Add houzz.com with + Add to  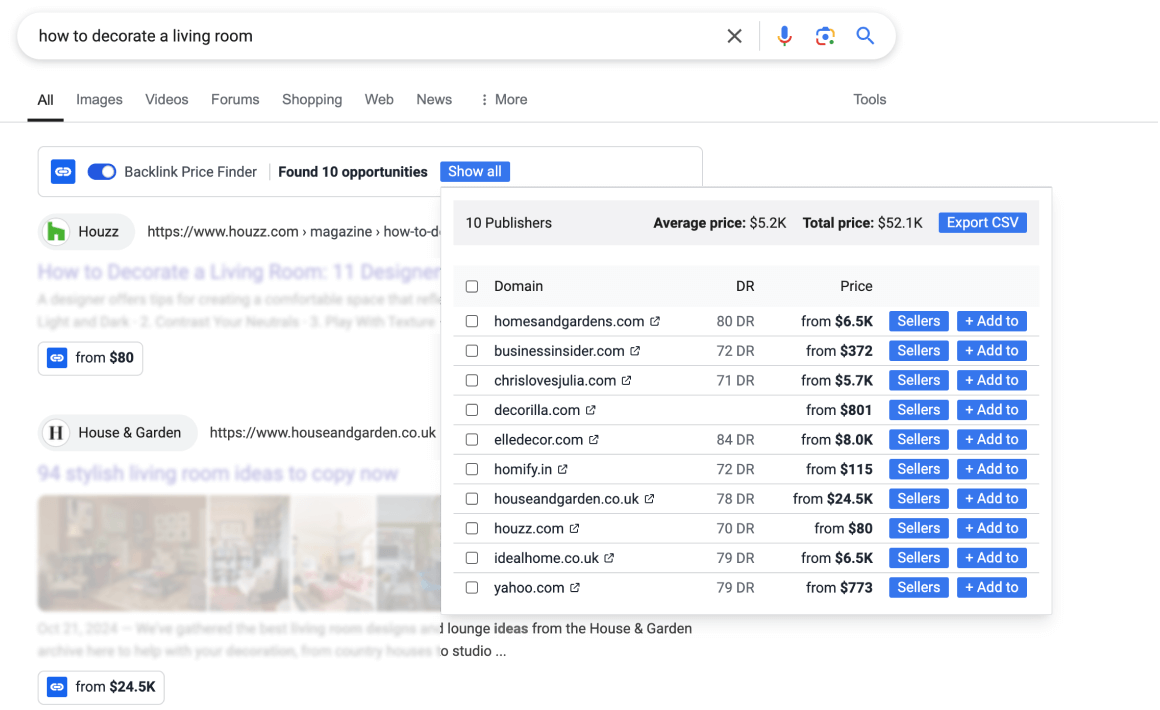[x=991, y=528]
